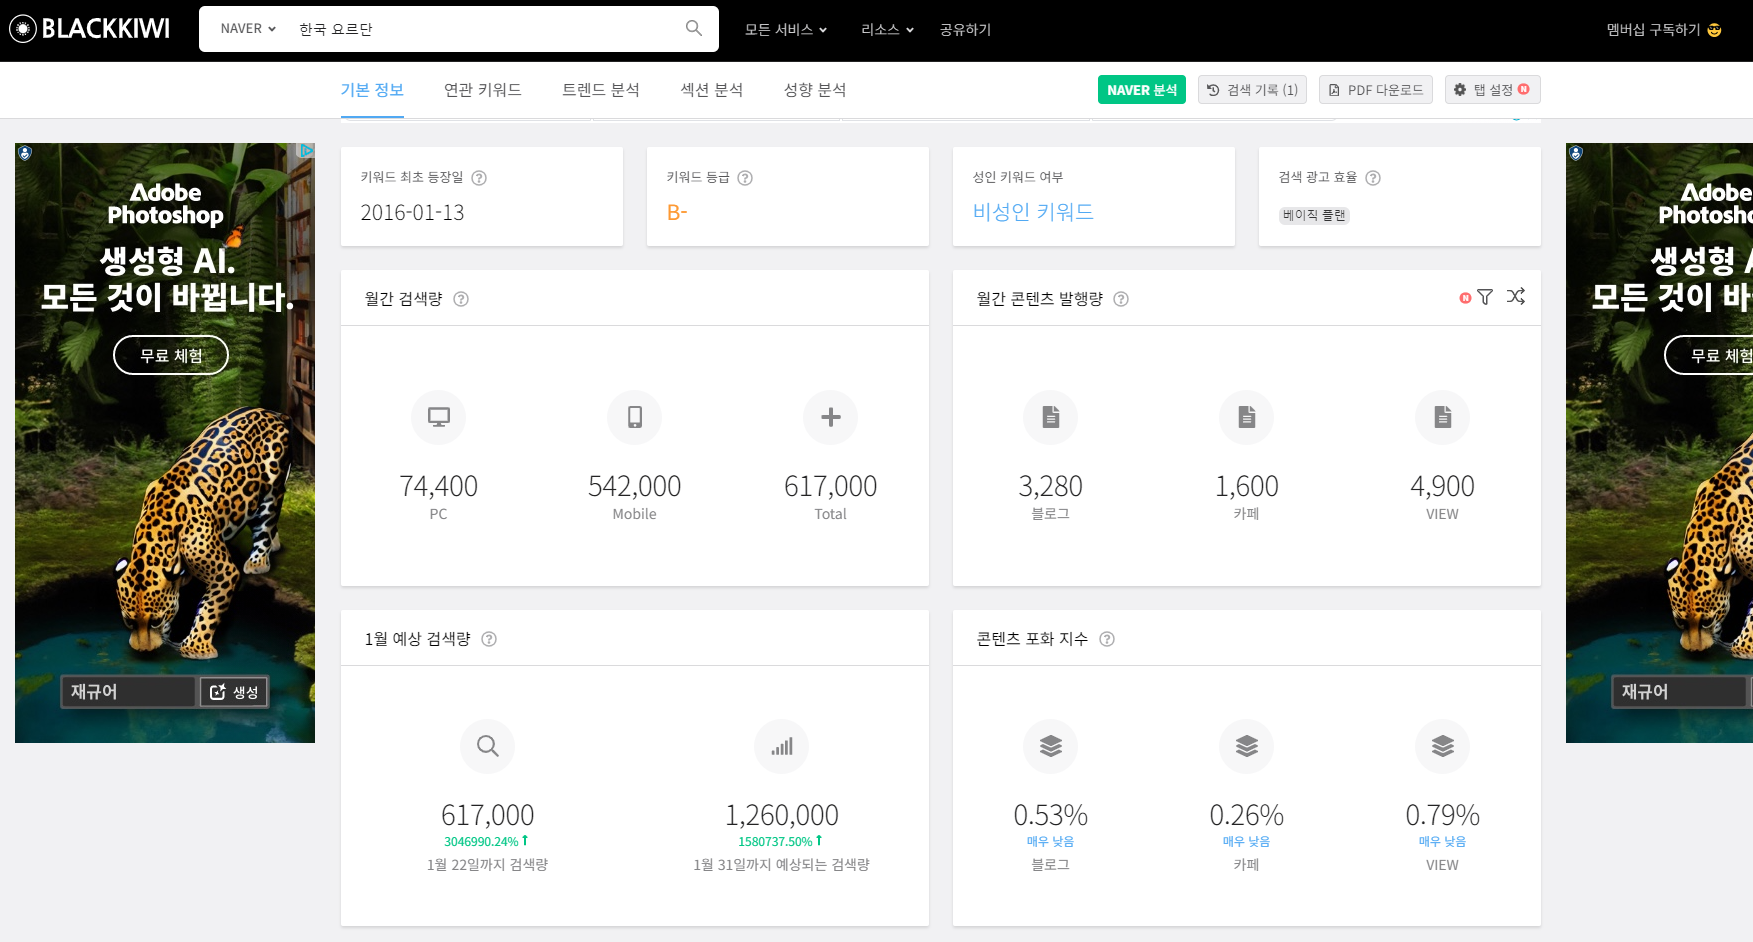Click the keyword search input field
This screenshot has height=942, width=1753.
click(485, 29)
